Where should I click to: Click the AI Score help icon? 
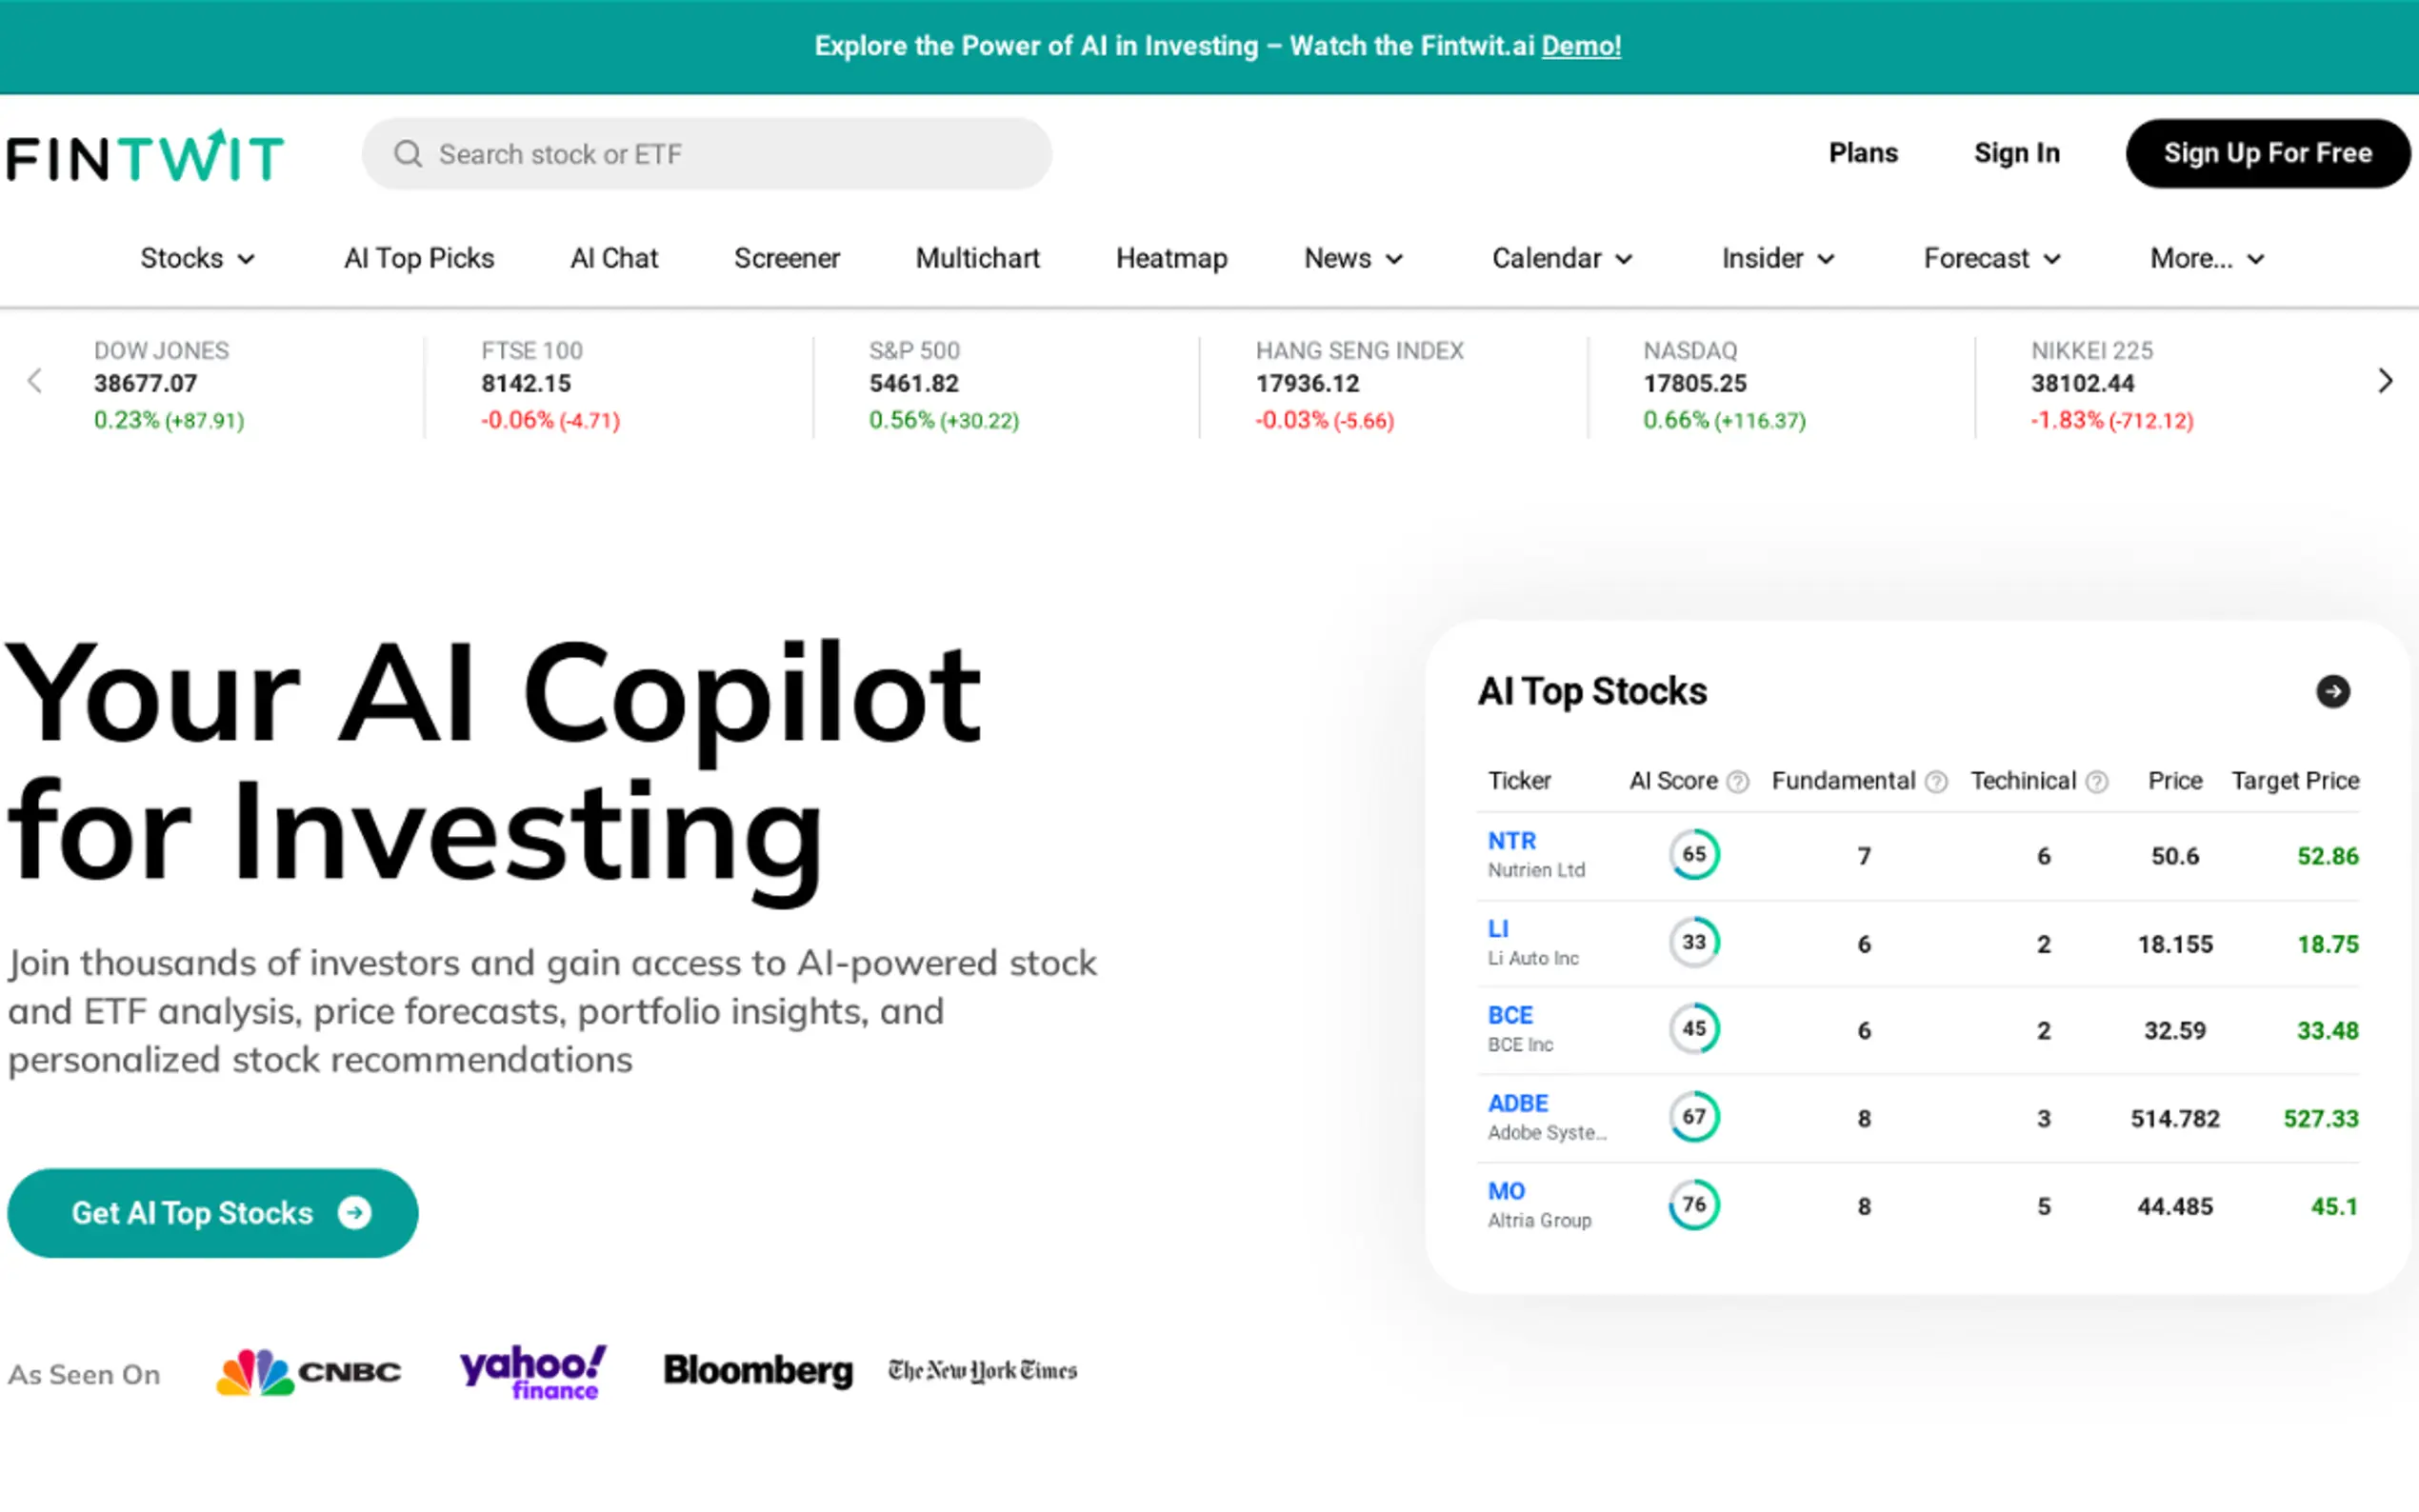pyautogui.click(x=1738, y=782)
